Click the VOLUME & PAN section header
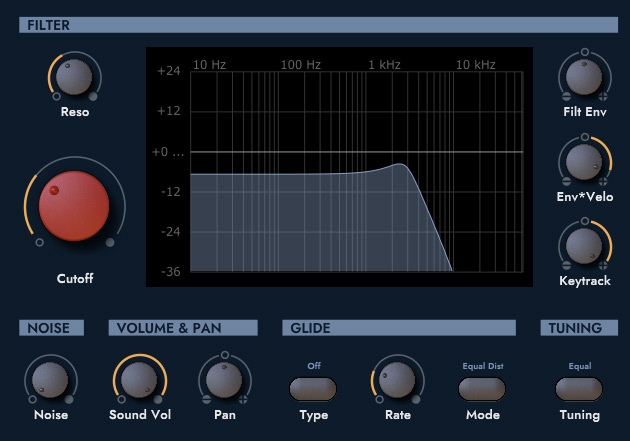630x441 pixels. pos(183,328)
